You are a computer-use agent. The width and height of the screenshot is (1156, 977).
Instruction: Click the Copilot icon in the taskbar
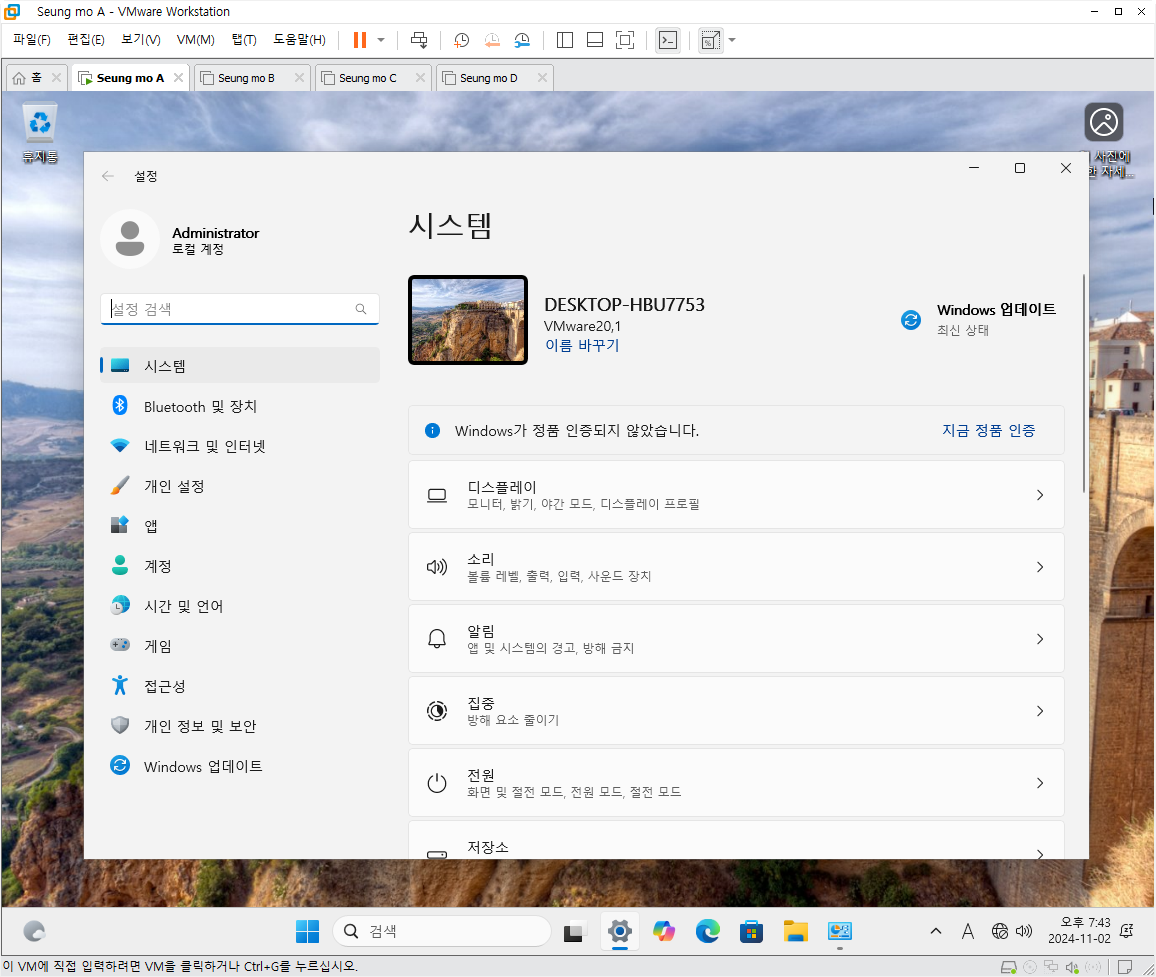(x=664, y=931)
